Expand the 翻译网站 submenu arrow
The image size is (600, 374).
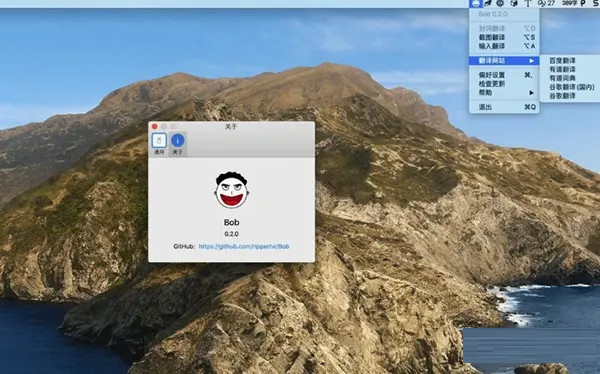point(532,60)
